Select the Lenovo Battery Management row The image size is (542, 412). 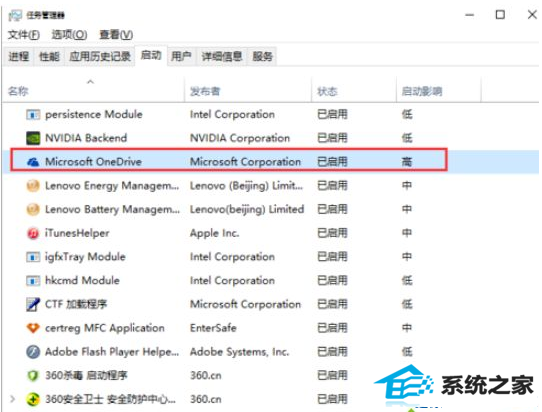point(271,209)
